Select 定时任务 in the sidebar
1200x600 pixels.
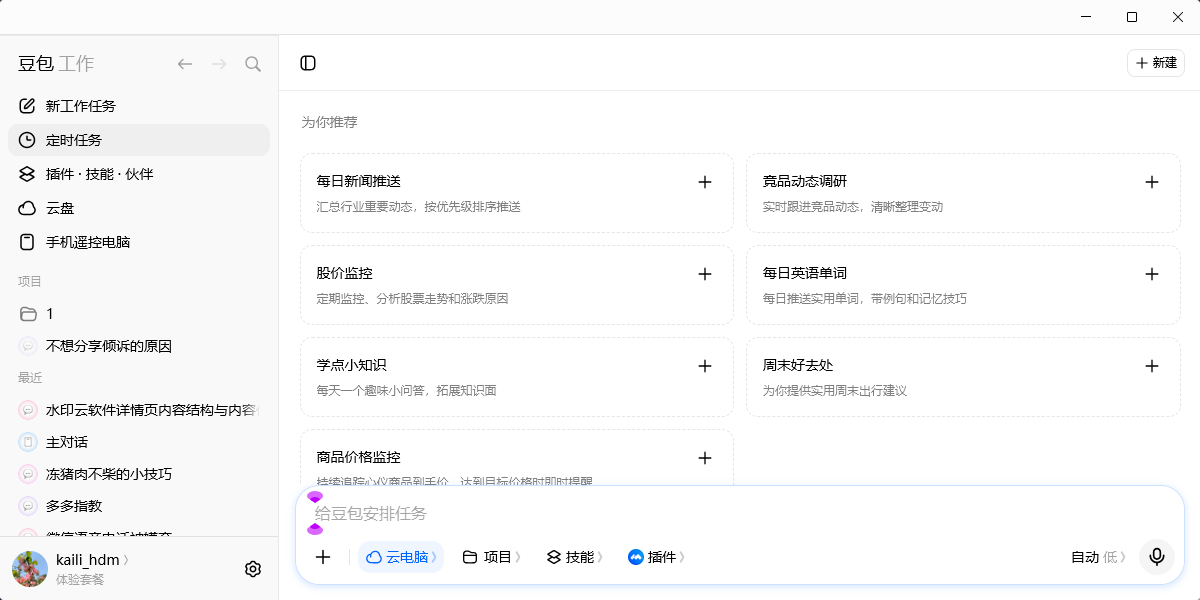tap(139, 140)
